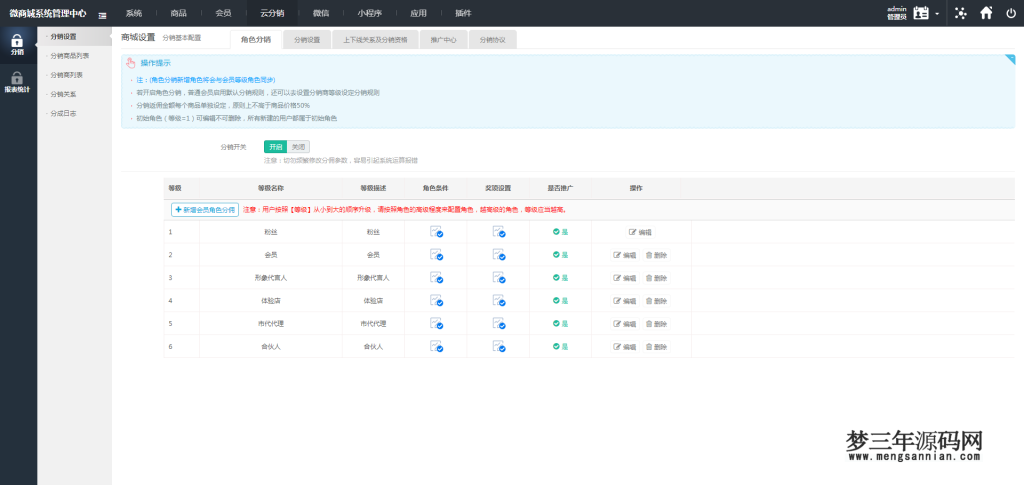The height and width of the screenshot is (485, 1024).
Task: Click the power logout icon
Action: [x=1010, y=13]
